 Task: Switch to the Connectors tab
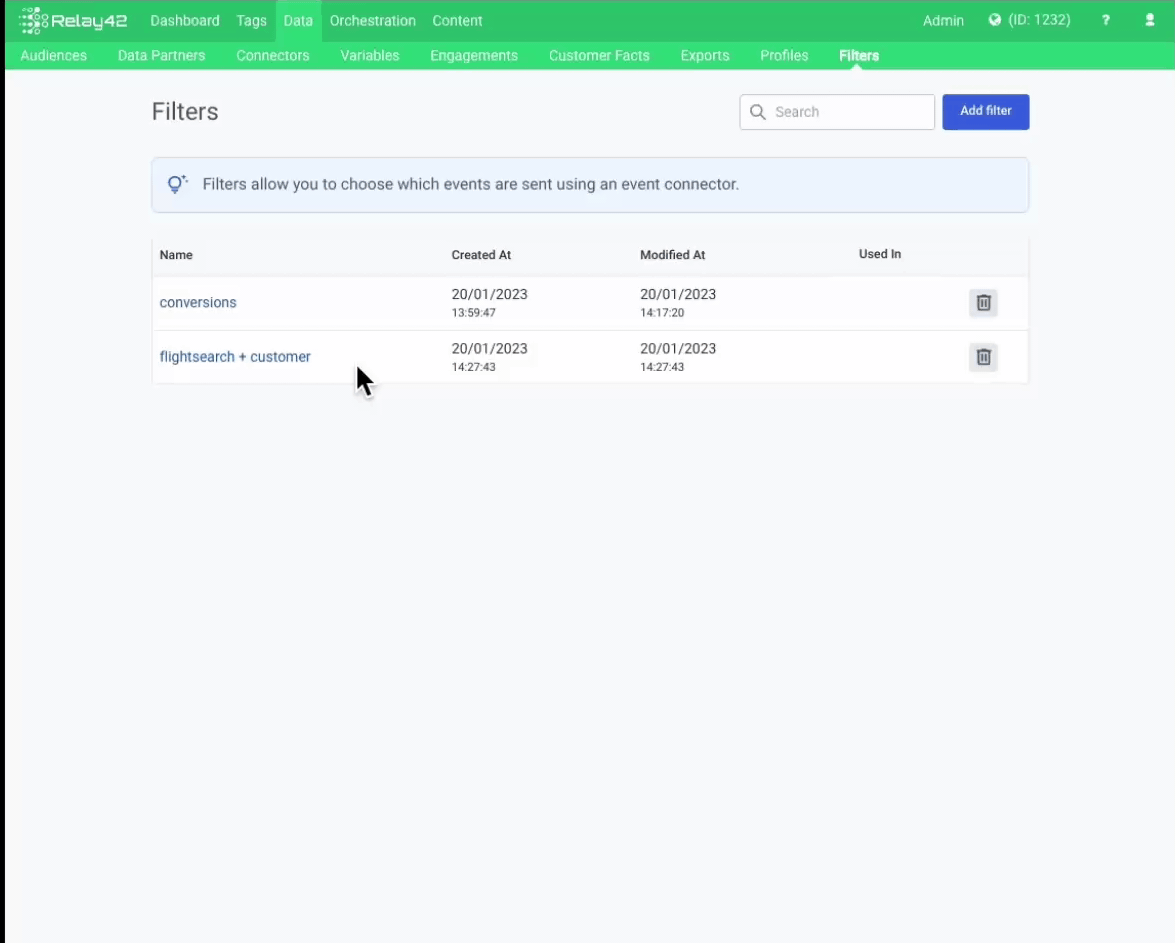pyautogui.click(x=272, y=56)
